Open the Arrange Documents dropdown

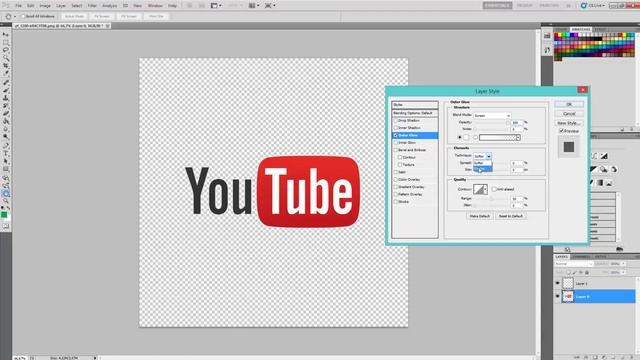tap(255, 6)
